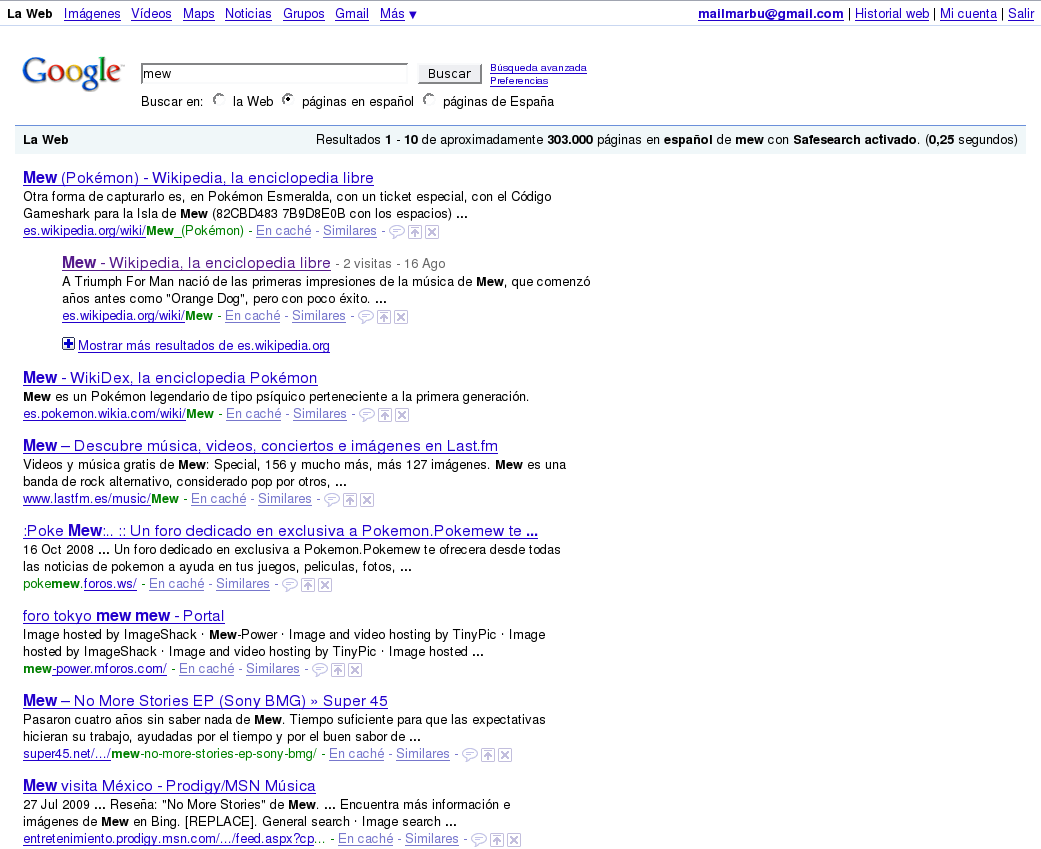The height and width of the screenshot is (849, 1041).
Task: Open the www.lastfm.es/music/Mew URL link
Action: [x=101, y=499]
